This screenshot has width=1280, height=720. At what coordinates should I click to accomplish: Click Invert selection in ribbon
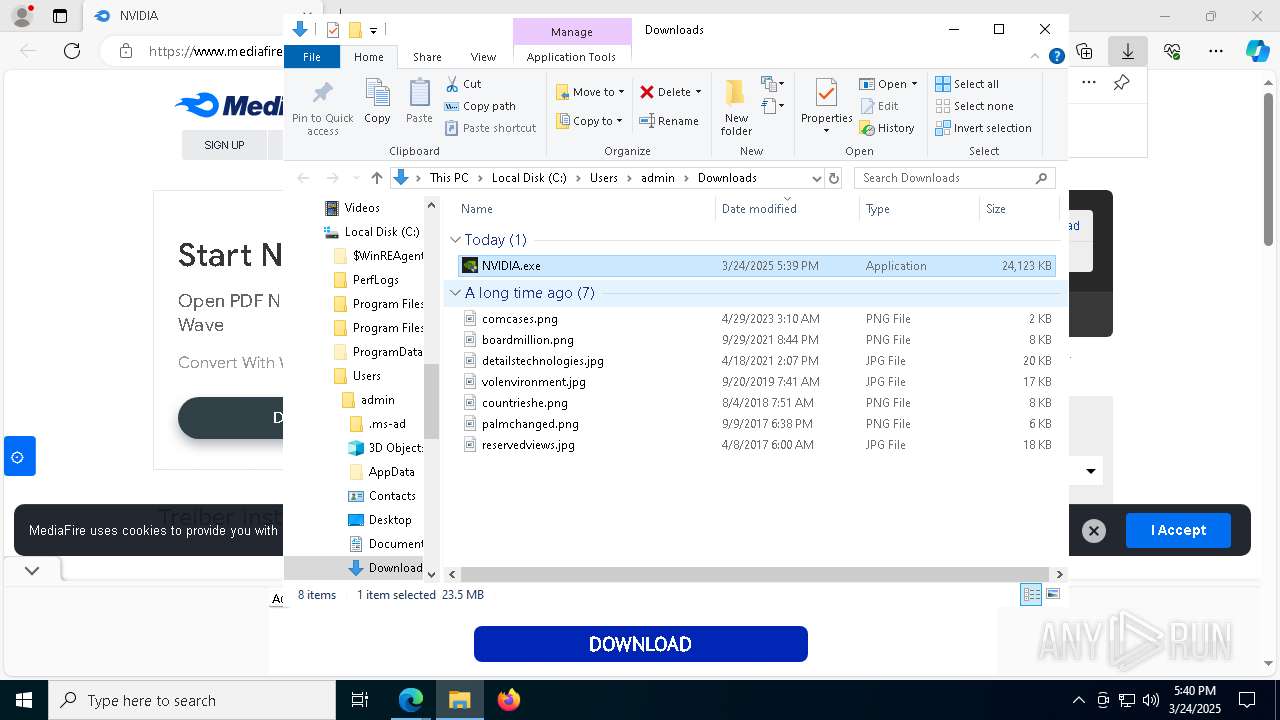[x=983, y=128]
